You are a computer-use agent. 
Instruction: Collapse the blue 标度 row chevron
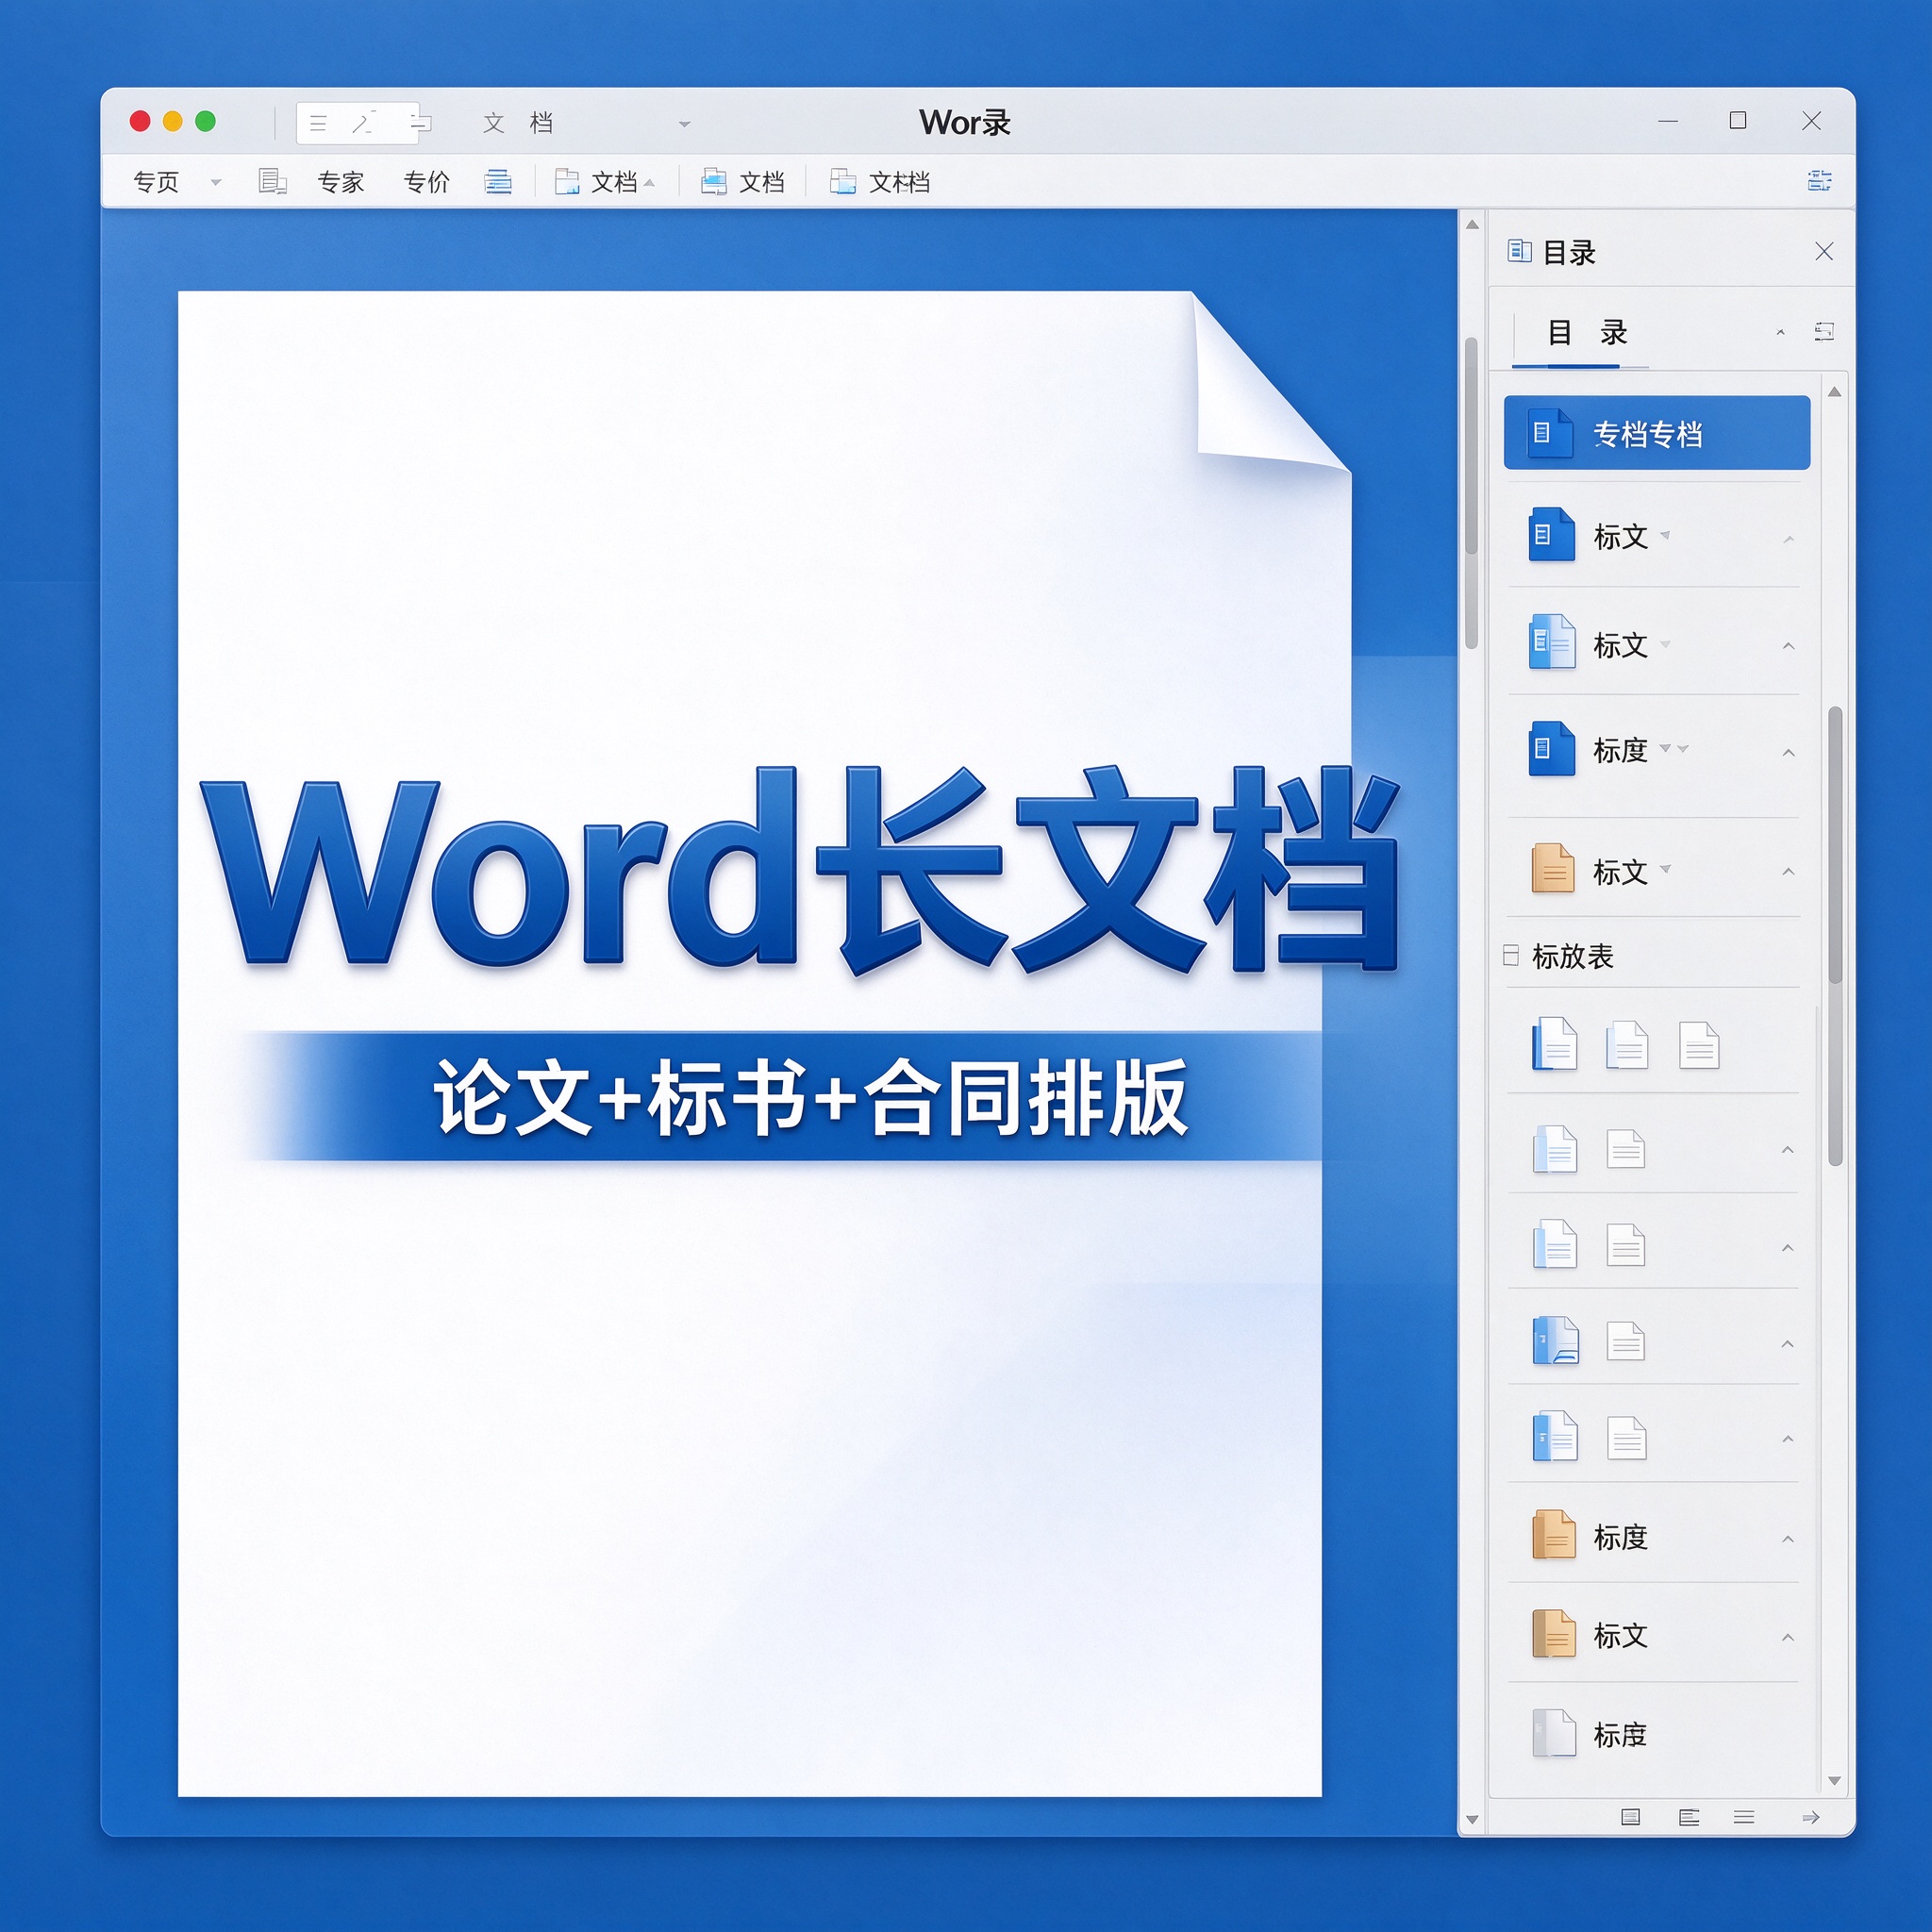(1788, 752)
